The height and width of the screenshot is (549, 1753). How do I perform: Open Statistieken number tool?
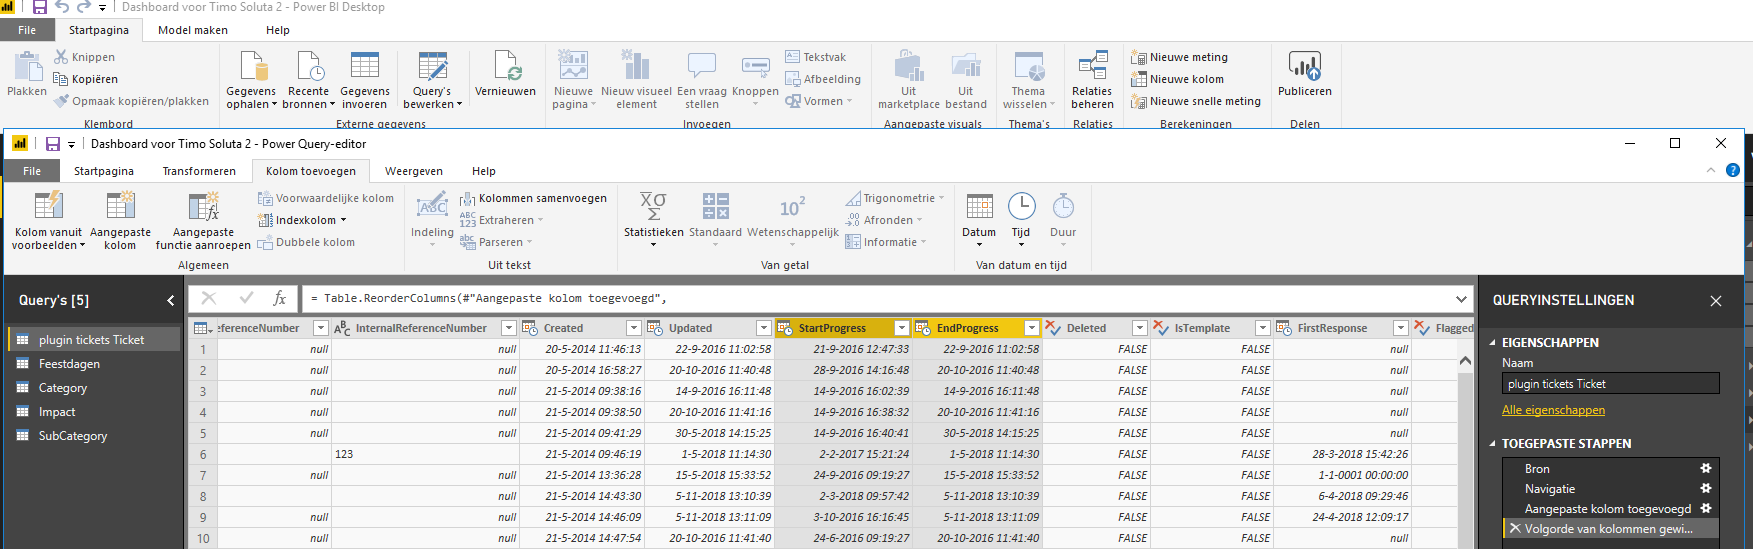pos(653,220)
